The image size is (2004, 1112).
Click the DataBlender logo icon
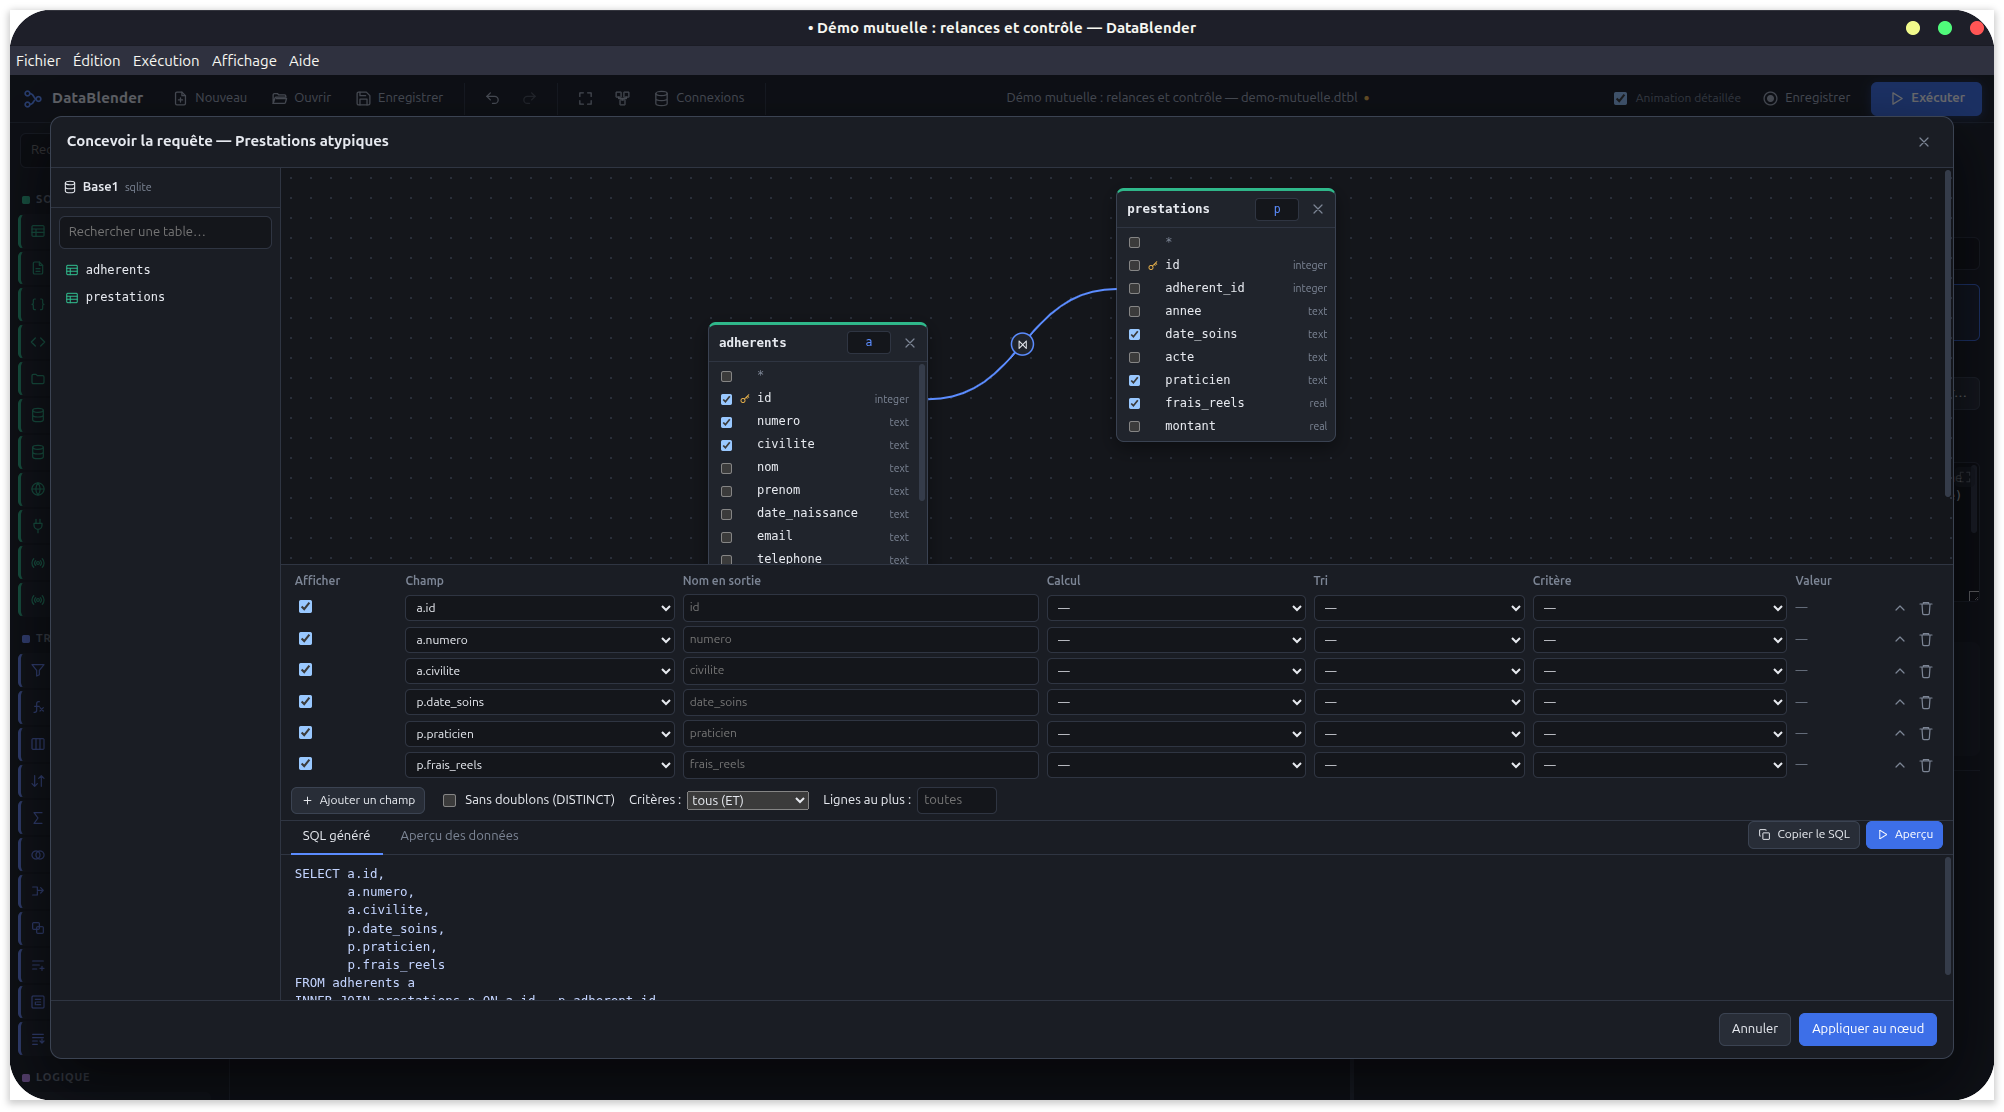[x=33, y=98]
